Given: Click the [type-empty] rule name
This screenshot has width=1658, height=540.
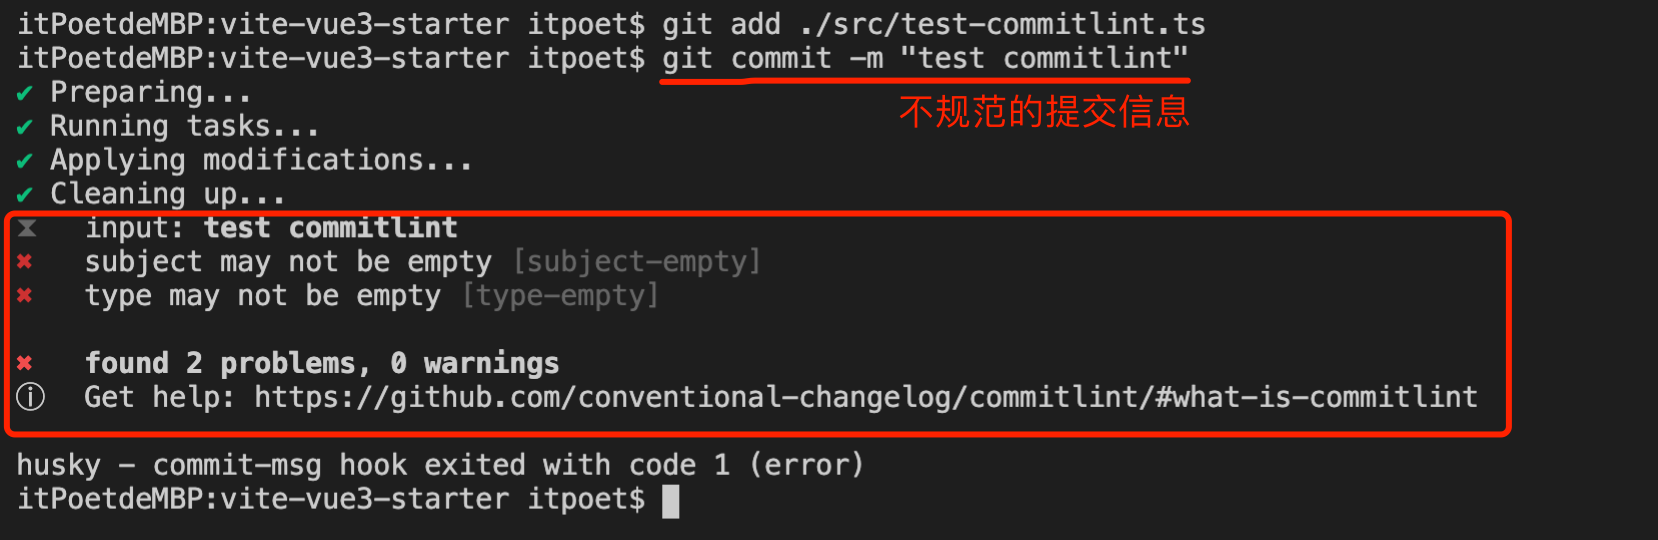Looking at the screenshot, I should [560, 296].
